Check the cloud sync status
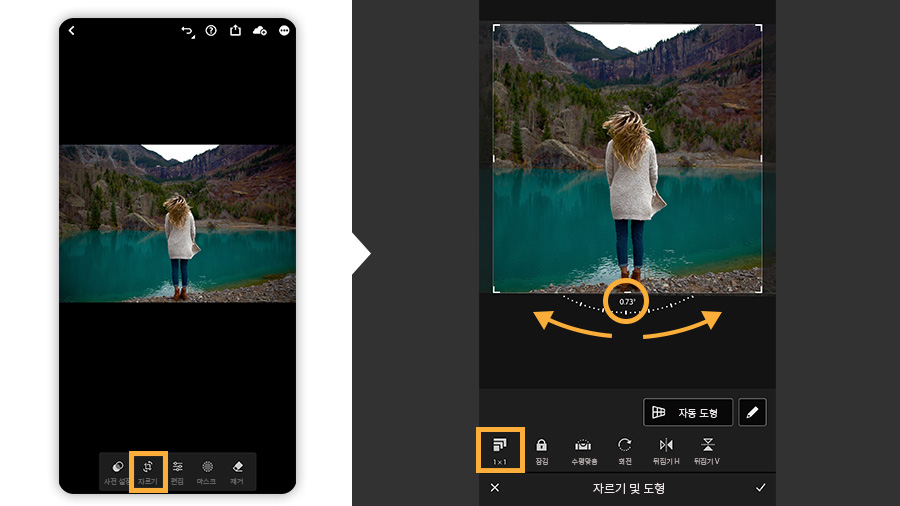Viewport: 900px width, 506px height. [259, 30]
